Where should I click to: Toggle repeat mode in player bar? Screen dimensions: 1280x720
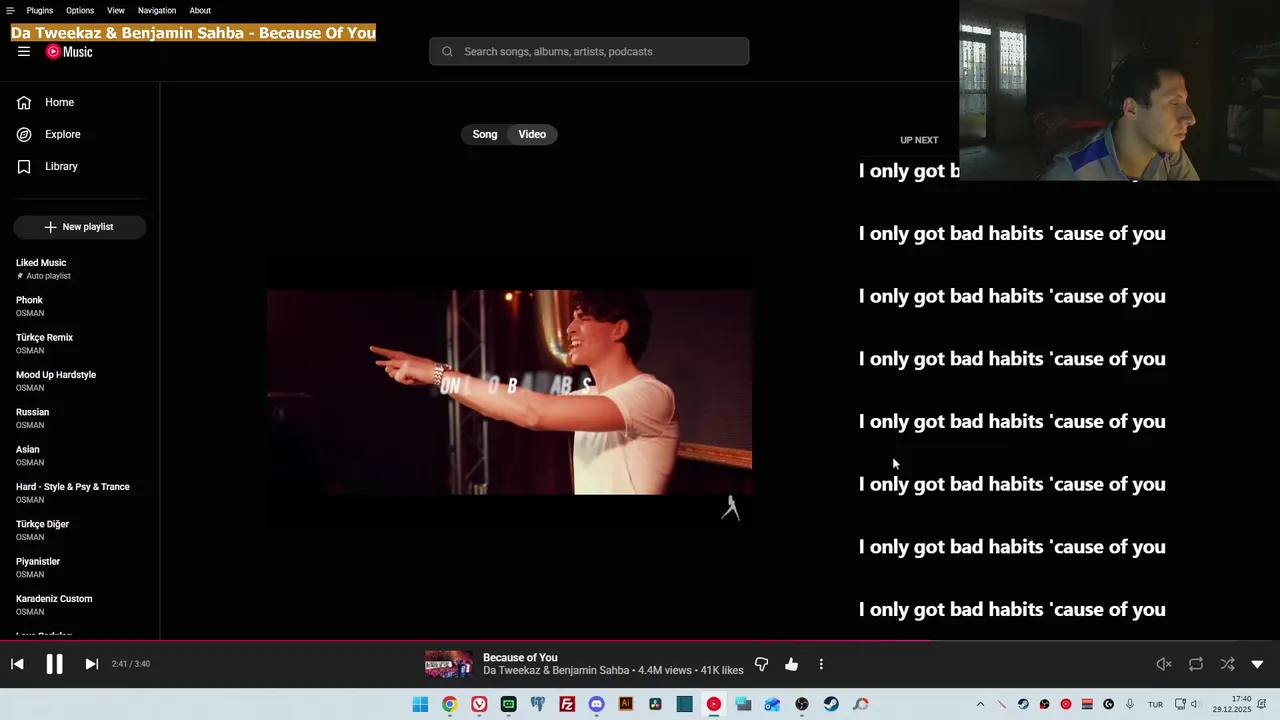[x=1196, y=664]
